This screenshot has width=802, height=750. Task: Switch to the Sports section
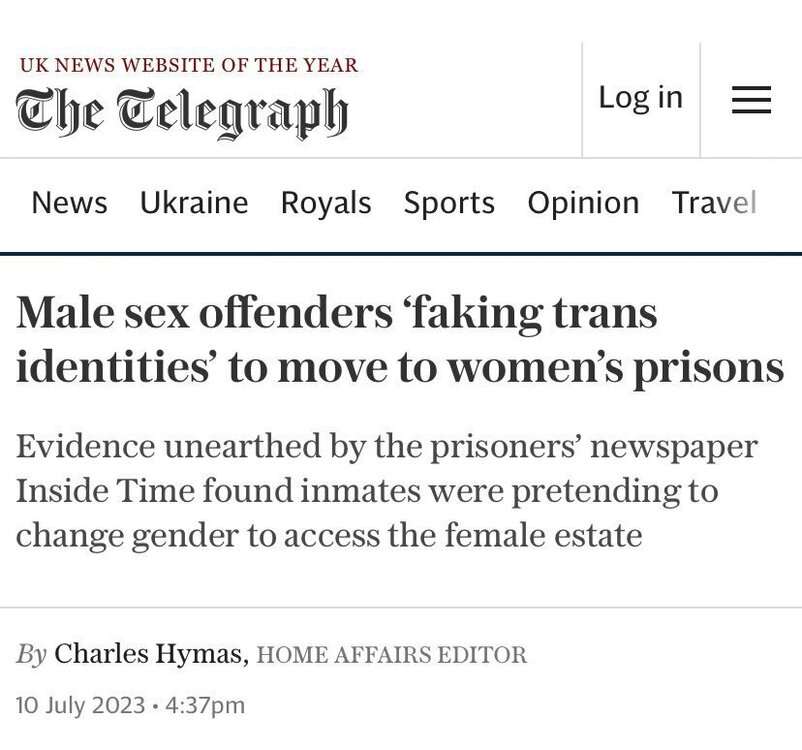[x=449, y=203]
